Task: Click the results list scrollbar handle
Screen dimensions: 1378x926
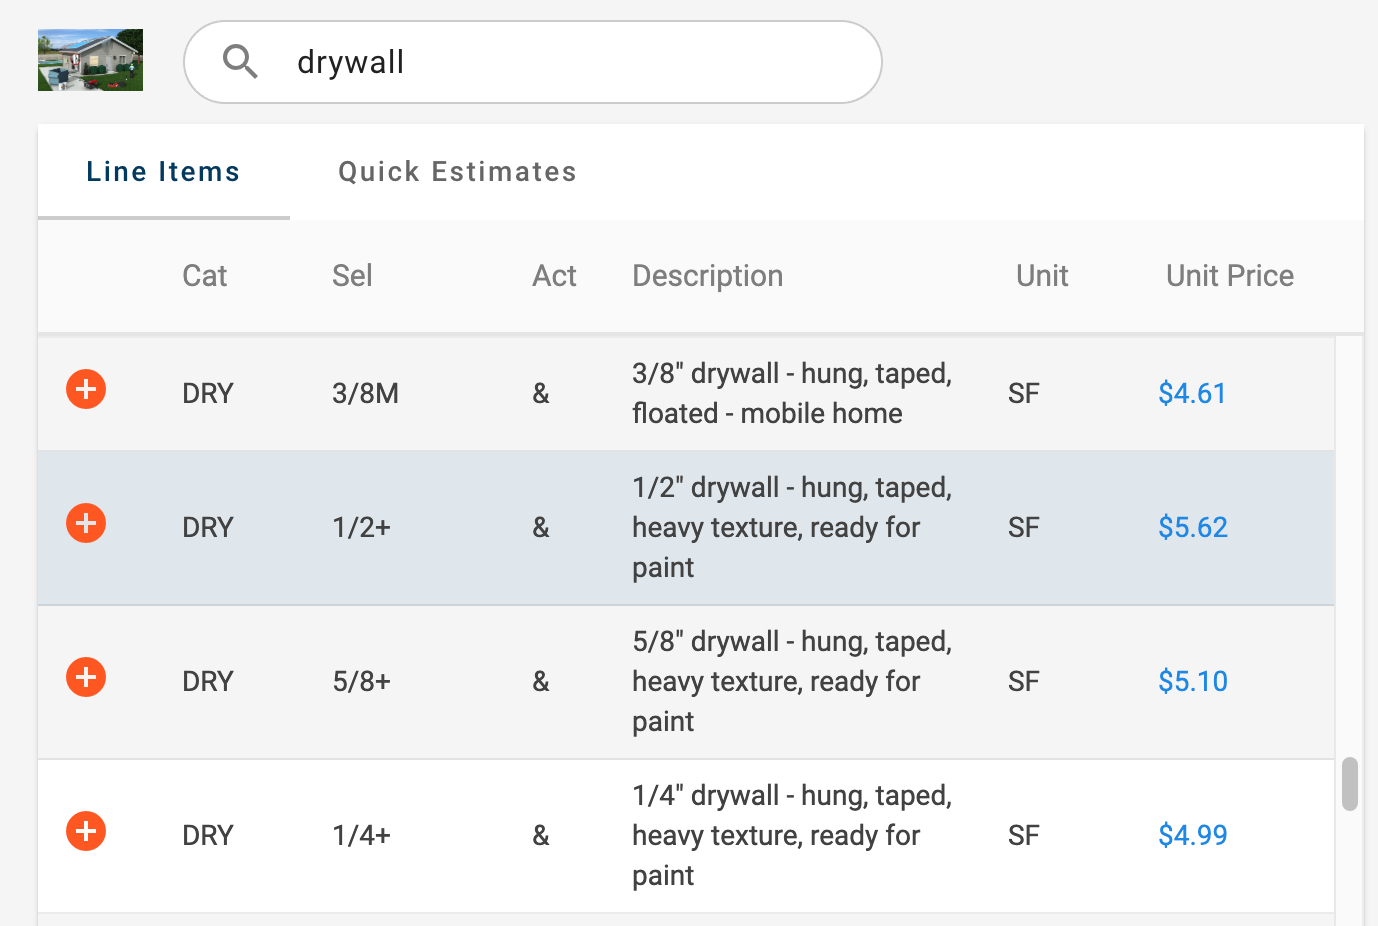Action: coord(1350,784)
